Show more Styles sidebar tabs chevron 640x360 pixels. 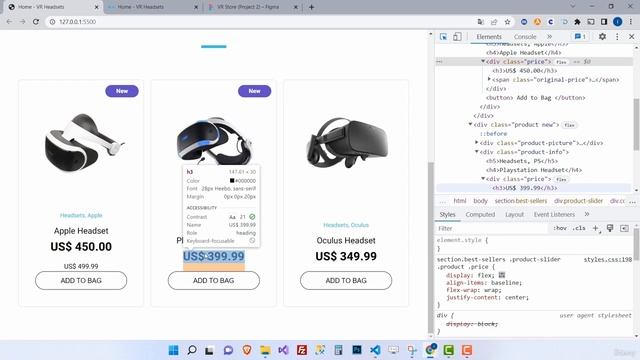pyautogui.click(x=587, y=214)
